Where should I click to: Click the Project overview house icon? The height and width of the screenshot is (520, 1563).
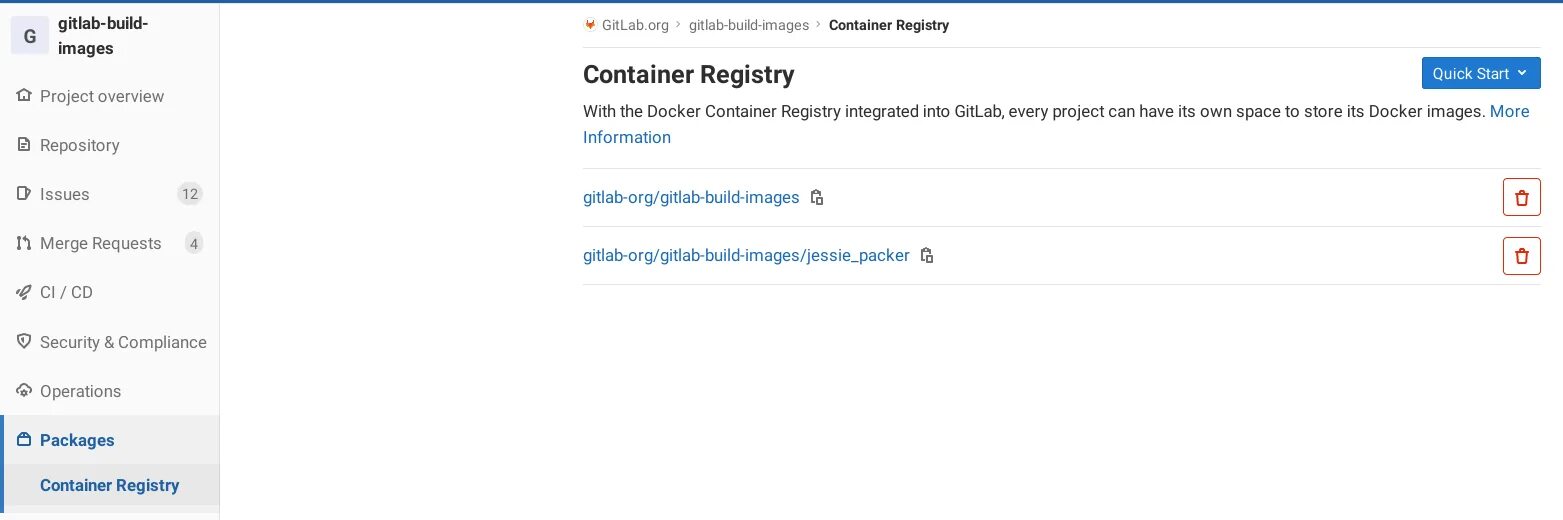[x=24, y=96]
